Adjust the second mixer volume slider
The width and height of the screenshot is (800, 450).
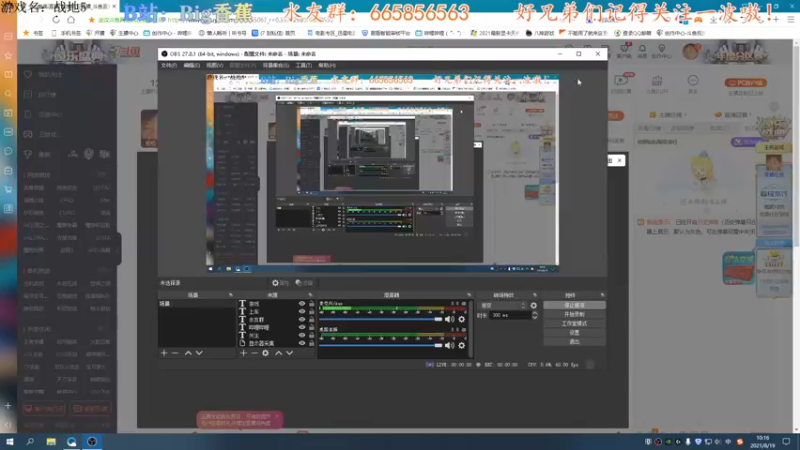[381, 345]
